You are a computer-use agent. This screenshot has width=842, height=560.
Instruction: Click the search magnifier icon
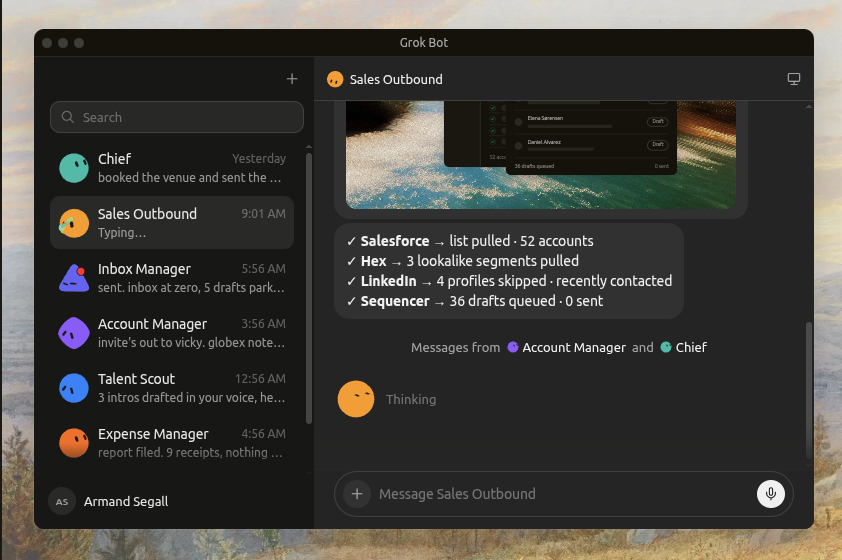tap(68, 117)
